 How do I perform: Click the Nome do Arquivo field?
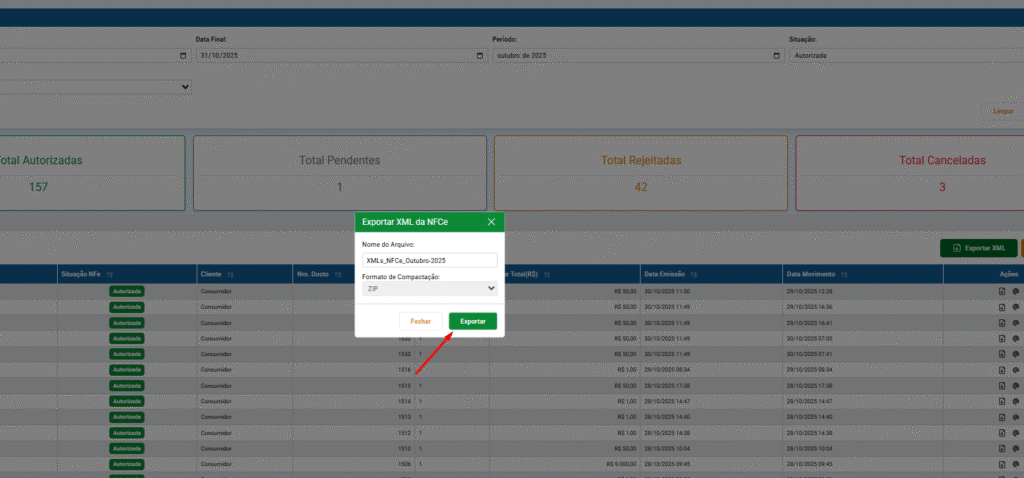click(430, 260)
